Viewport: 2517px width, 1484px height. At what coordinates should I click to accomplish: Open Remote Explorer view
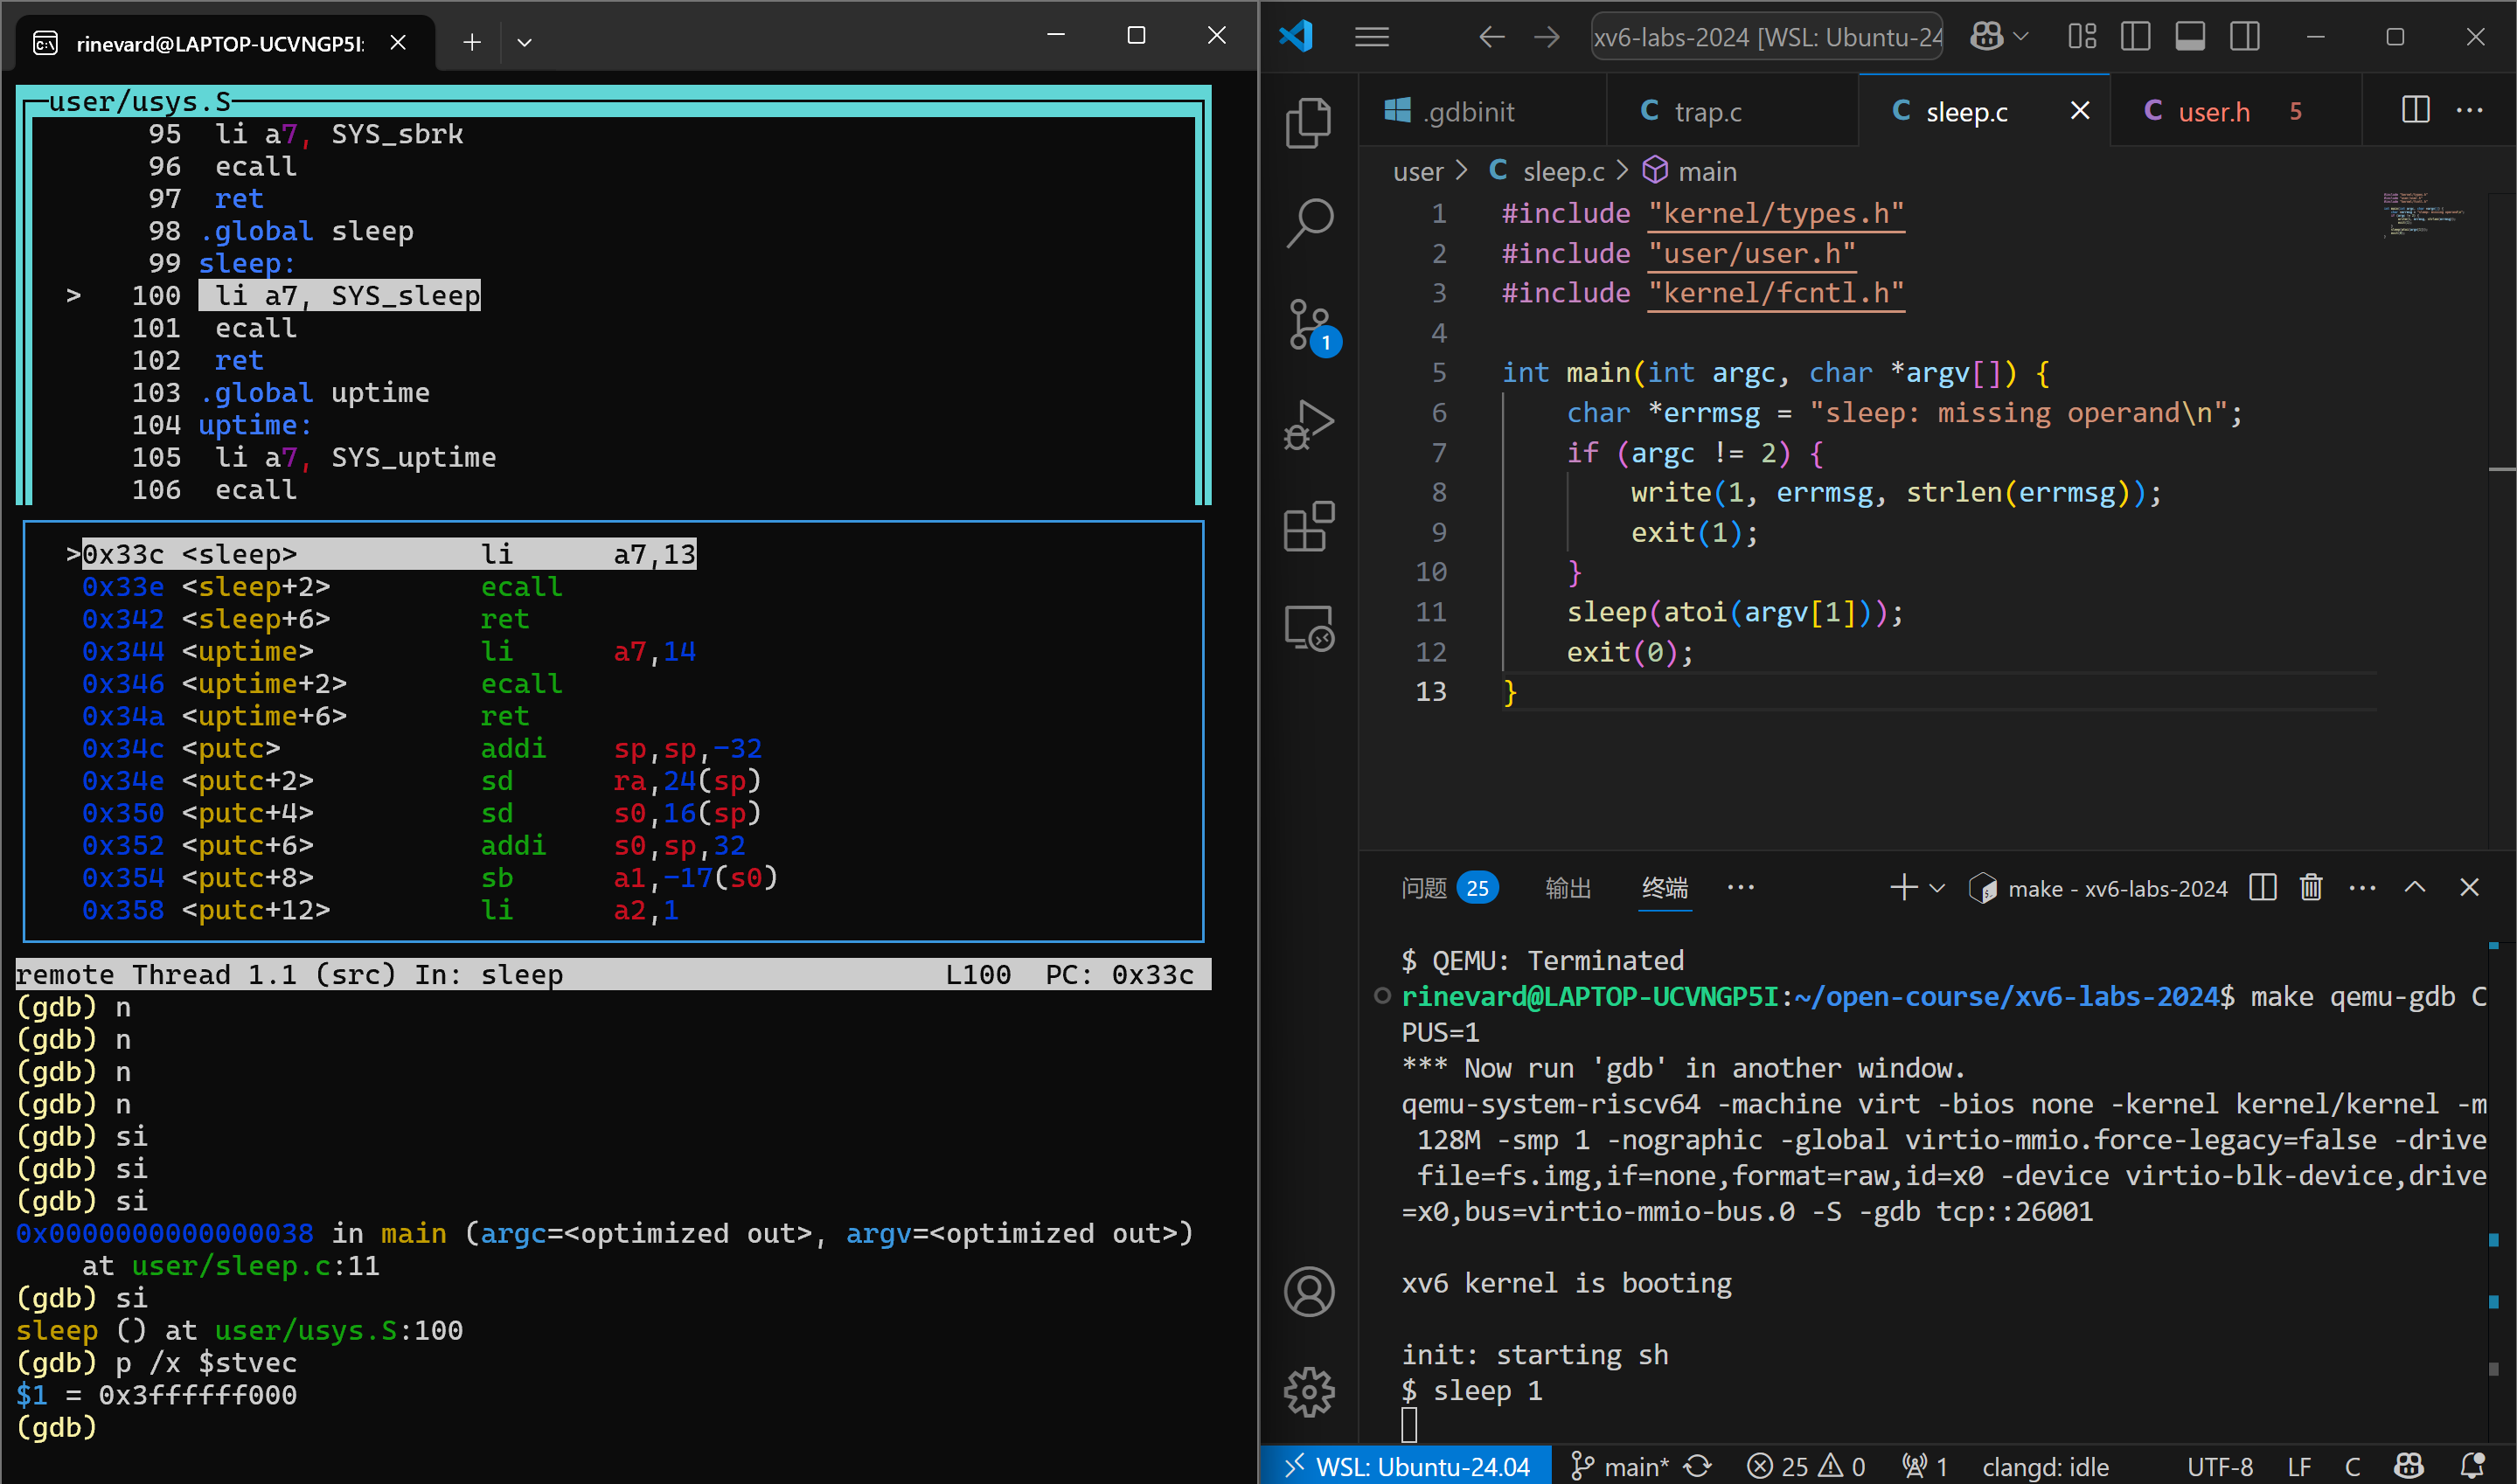[1308, 628]
